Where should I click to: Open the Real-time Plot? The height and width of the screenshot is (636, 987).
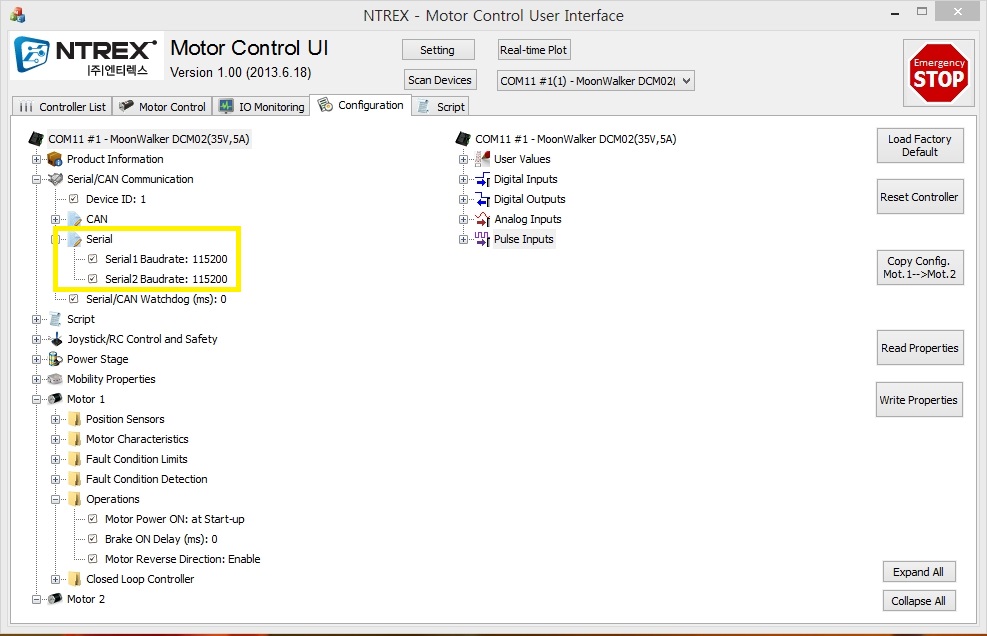pyautogui.click(x=534, y=50)
